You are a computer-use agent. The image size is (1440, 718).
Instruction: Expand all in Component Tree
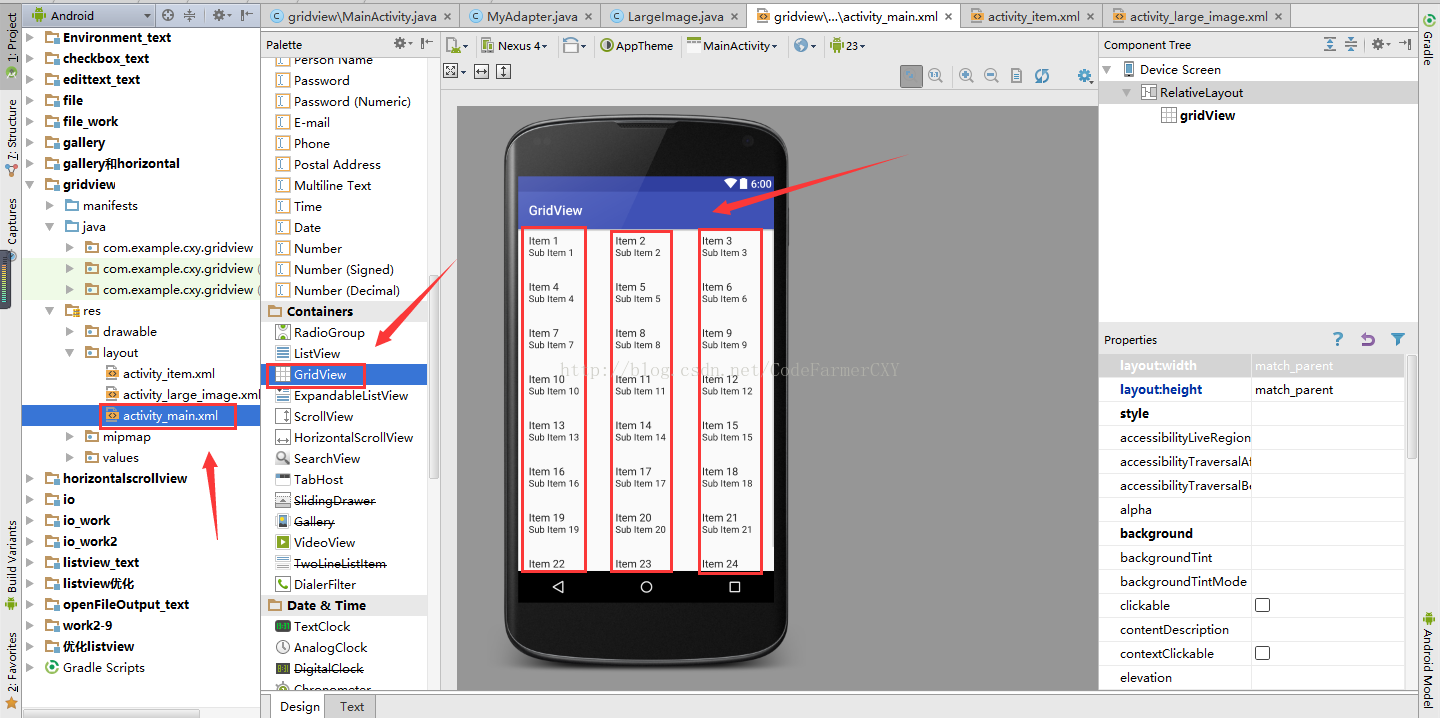click(1330, 44)
